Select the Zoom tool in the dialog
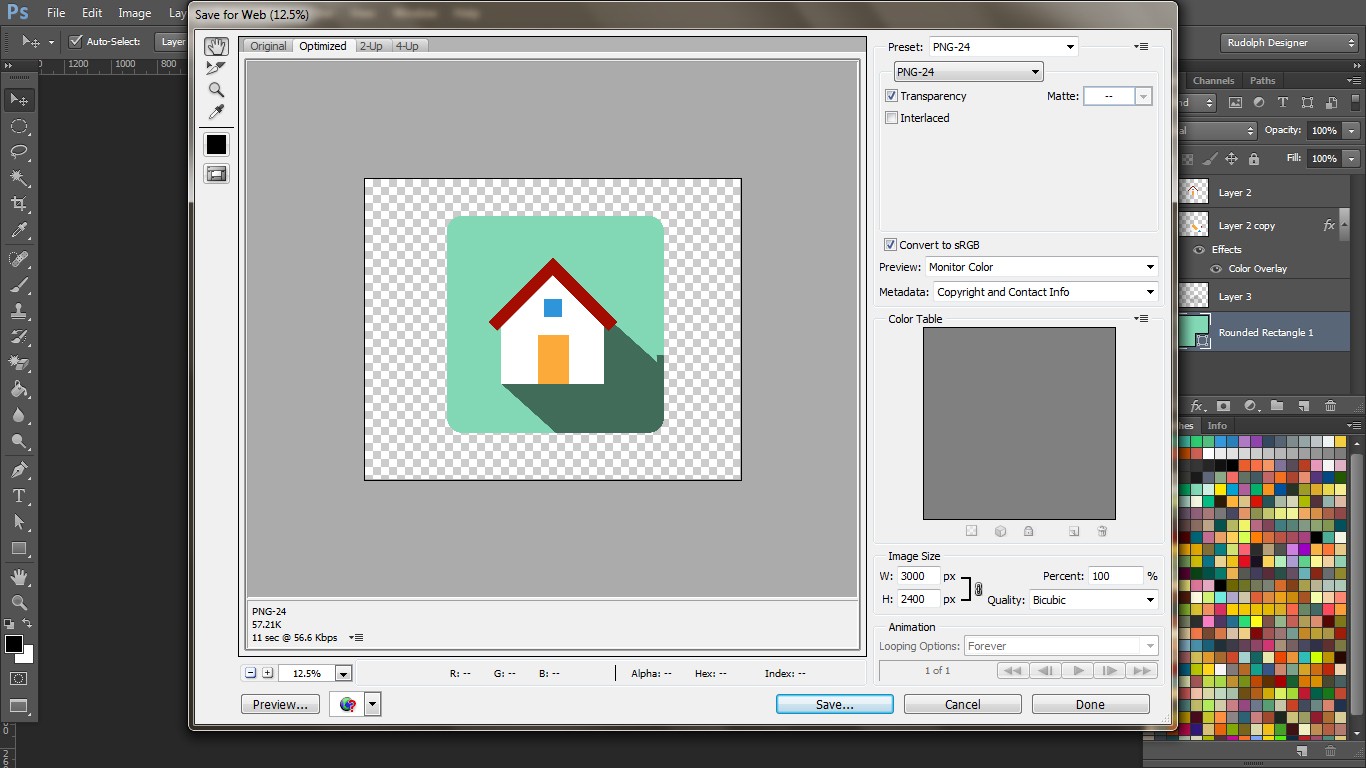 pyautogui.click(x=216, y=90)
